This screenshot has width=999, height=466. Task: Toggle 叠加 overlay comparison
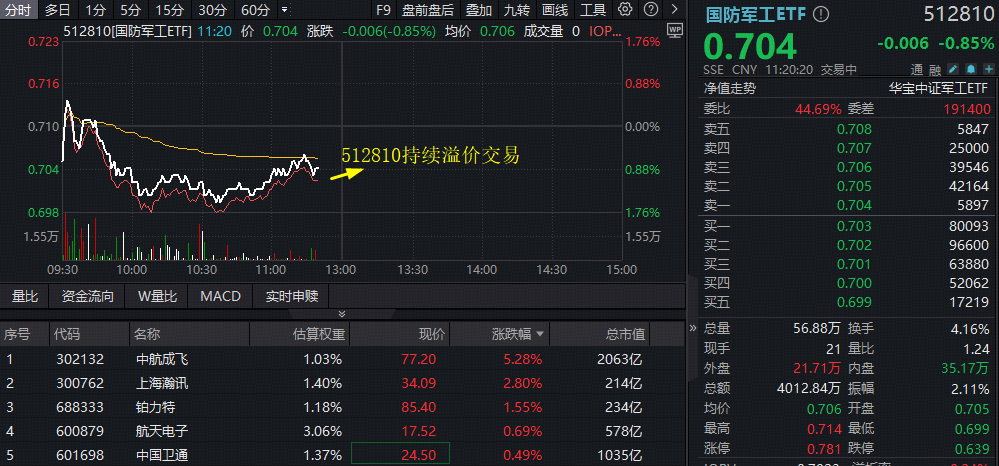click(479, 10)
